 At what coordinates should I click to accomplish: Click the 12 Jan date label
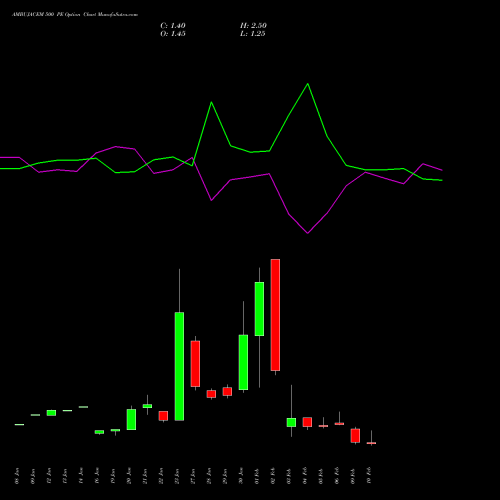49,476
